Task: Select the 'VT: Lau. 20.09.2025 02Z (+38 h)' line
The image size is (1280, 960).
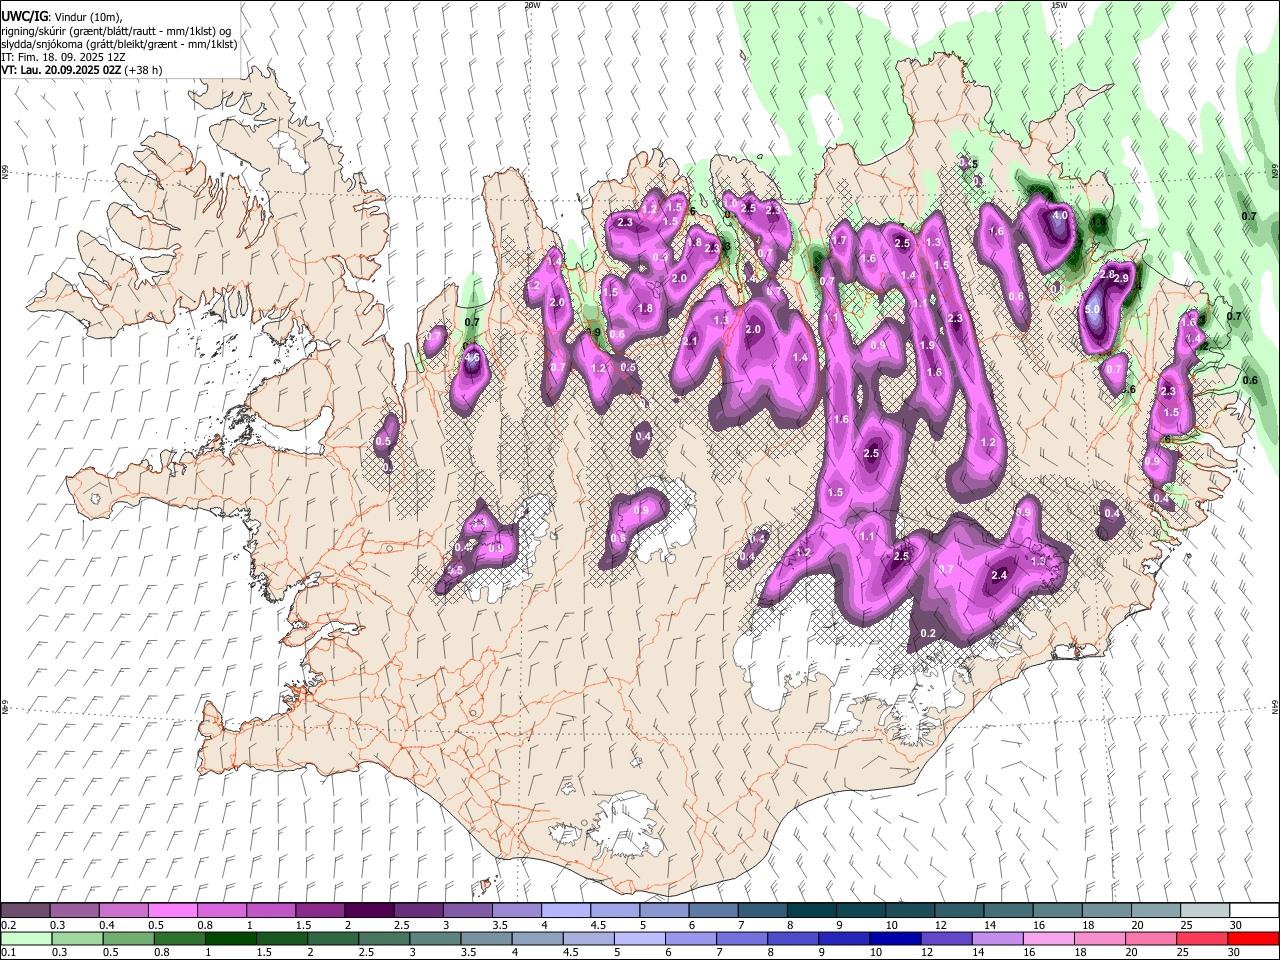Action: pos(82,71)
